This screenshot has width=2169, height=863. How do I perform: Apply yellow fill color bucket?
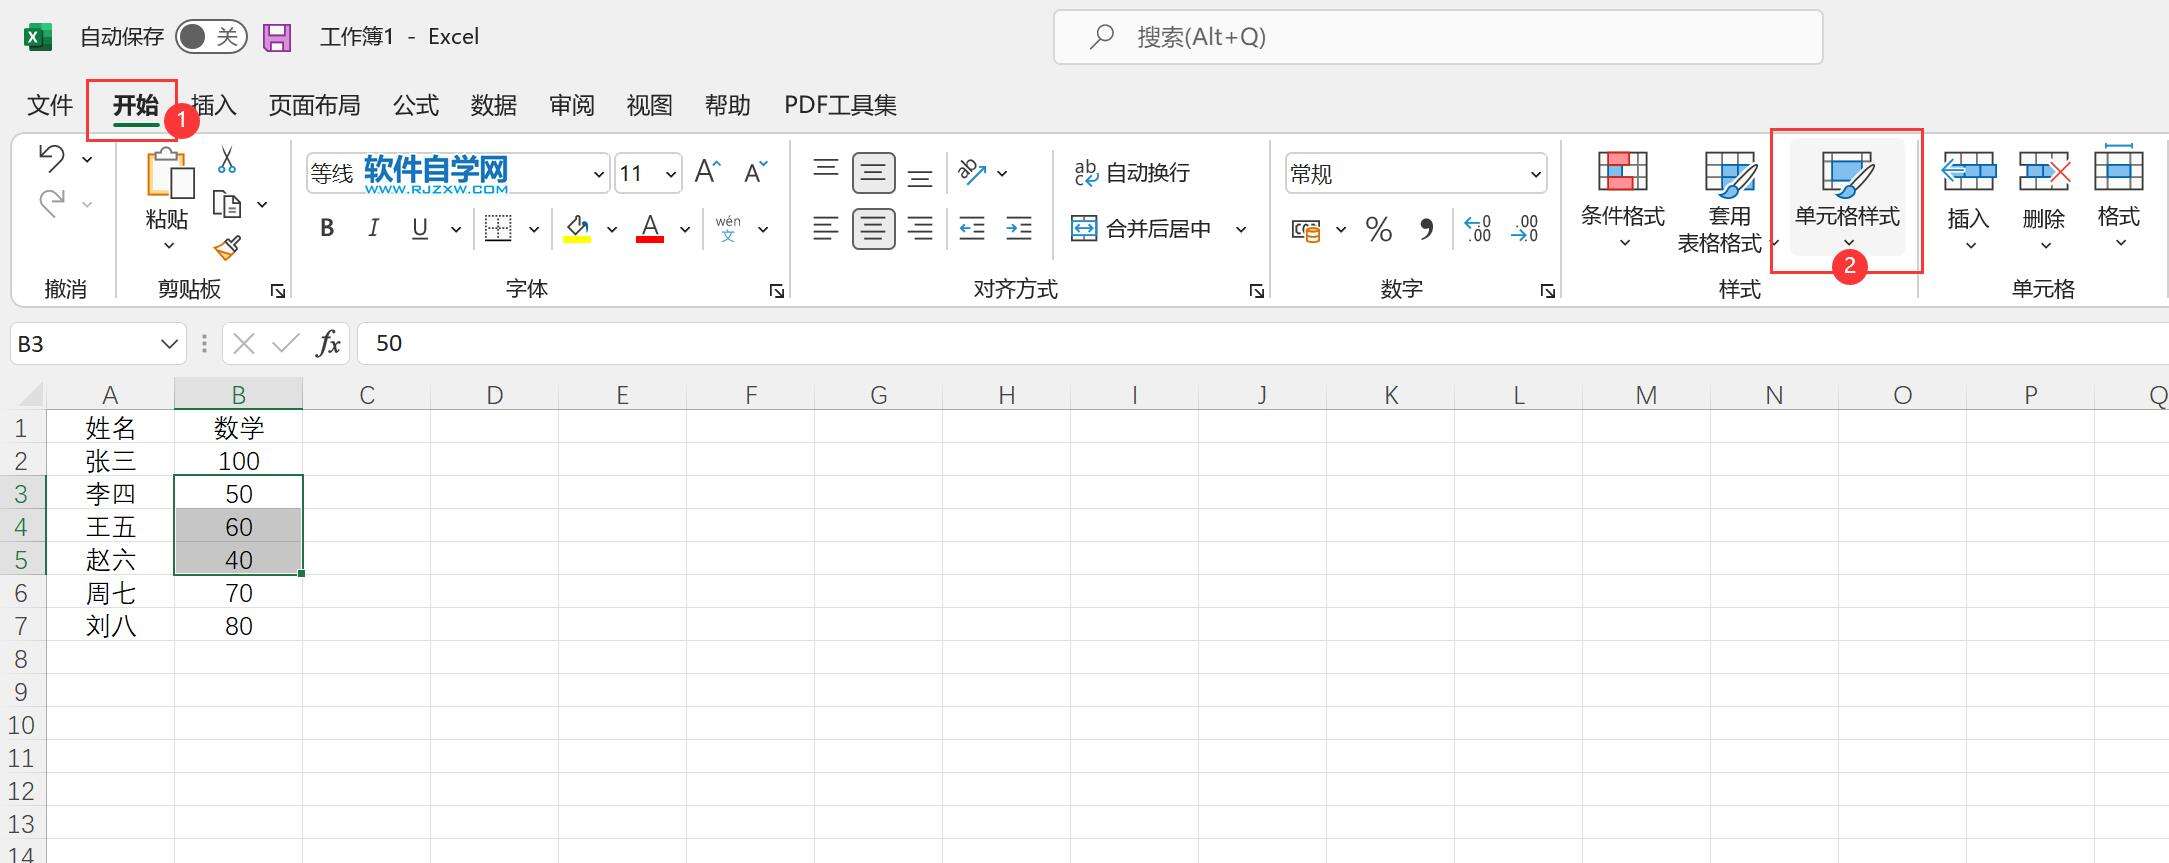coord(577,229)
